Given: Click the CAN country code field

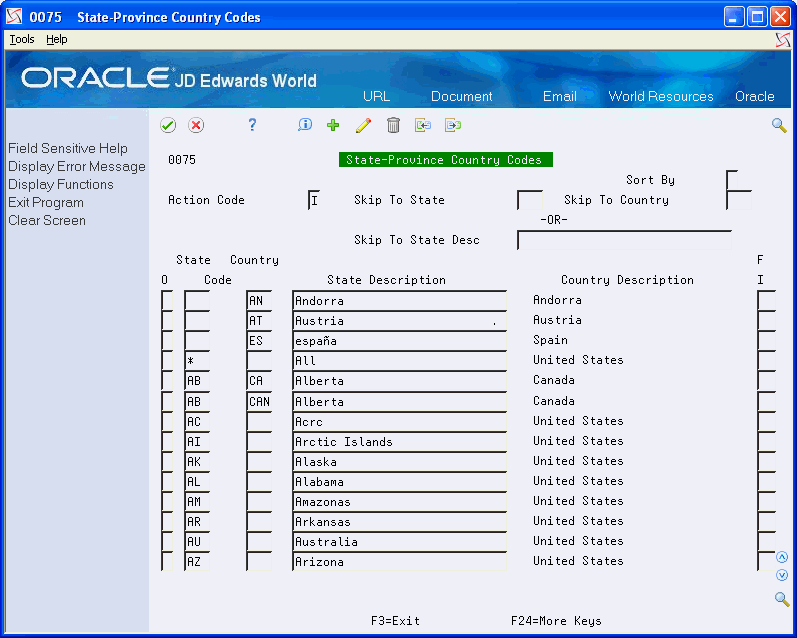Looking at the screenshot, I should point(259,402).
